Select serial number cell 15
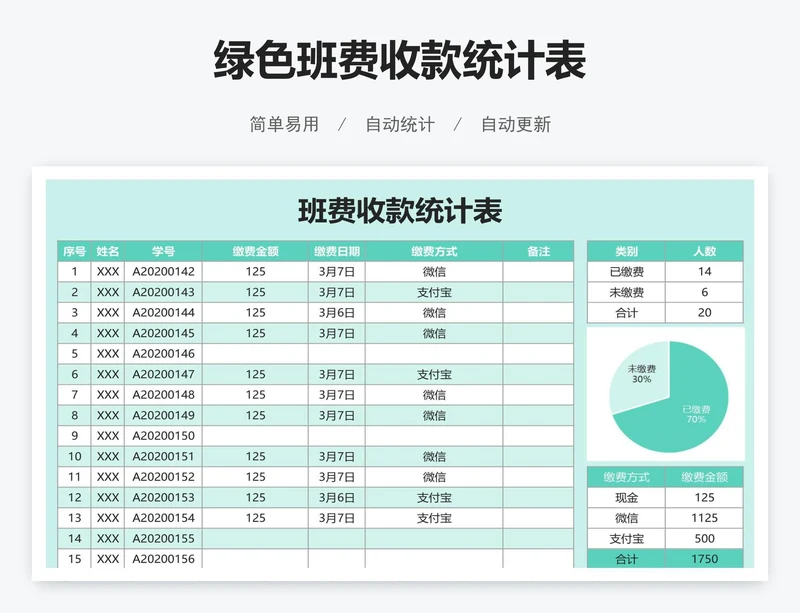This screenshot has height=613, width=800. [74, 558]
